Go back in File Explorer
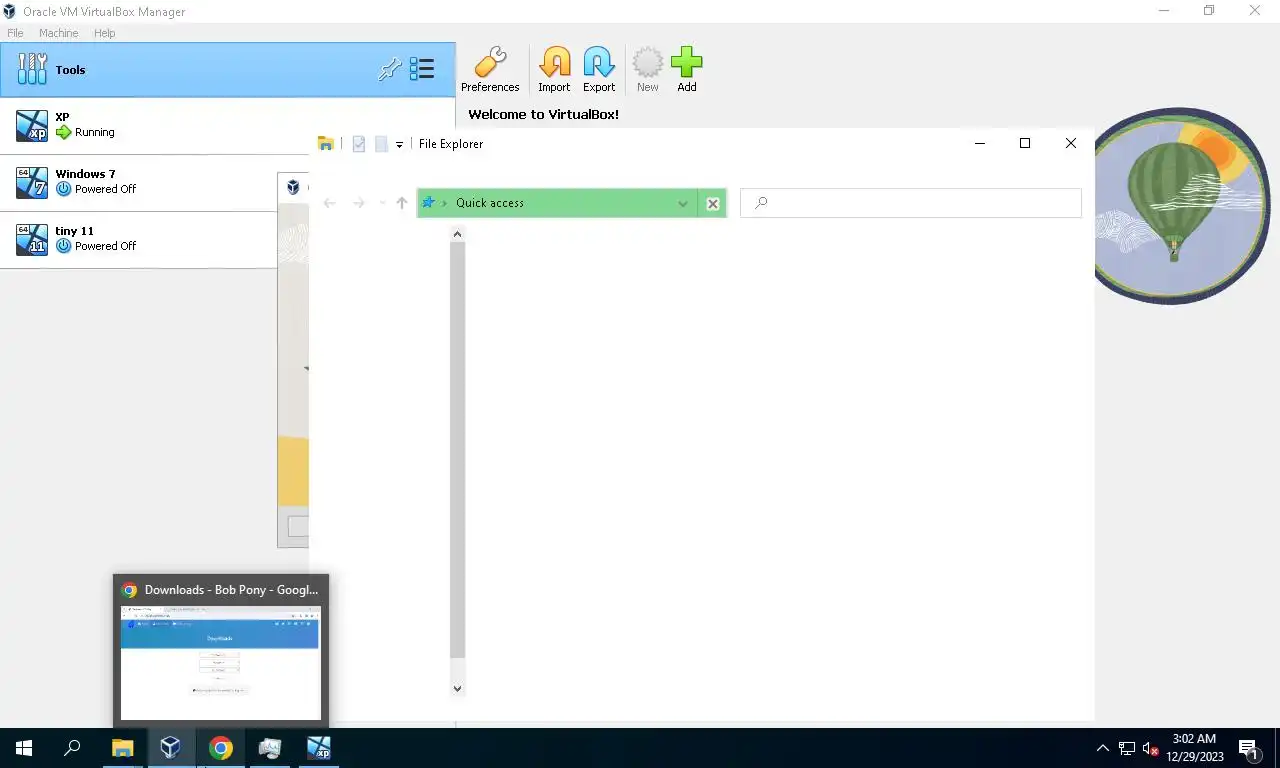1280x768 pixels. pos(329,203)
